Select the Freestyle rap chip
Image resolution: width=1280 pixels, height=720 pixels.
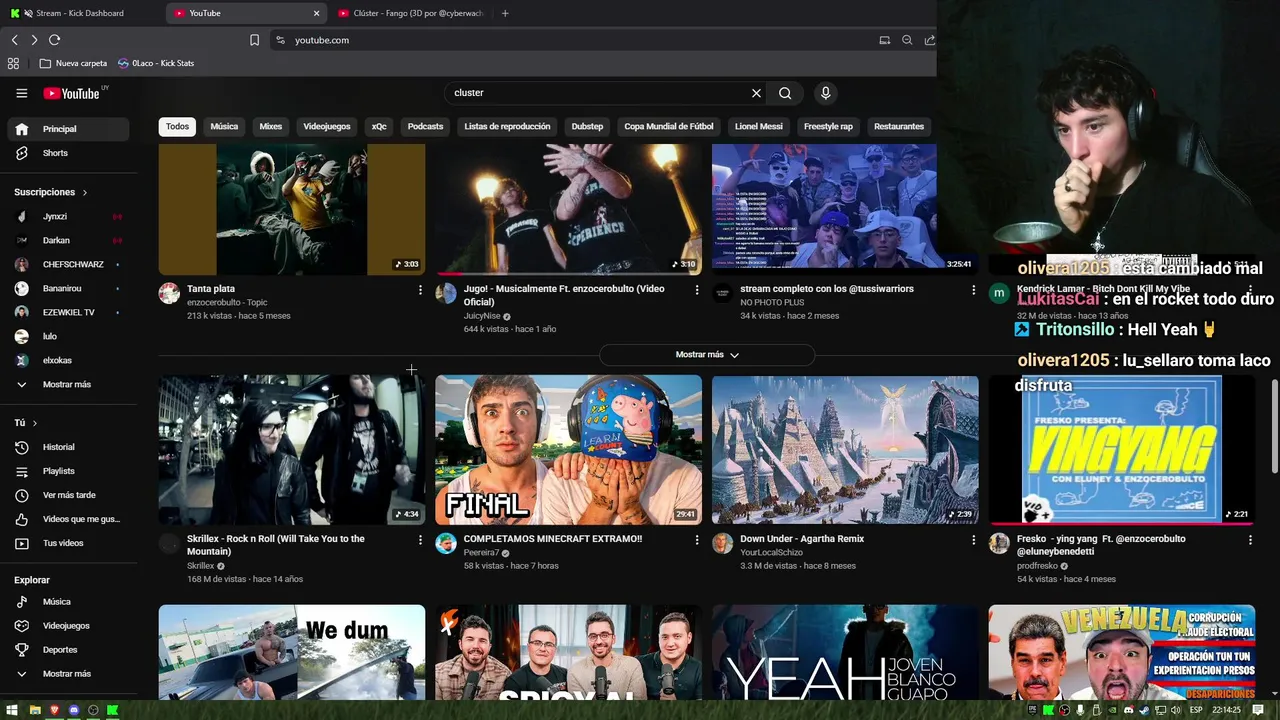(x=828, y=127)
